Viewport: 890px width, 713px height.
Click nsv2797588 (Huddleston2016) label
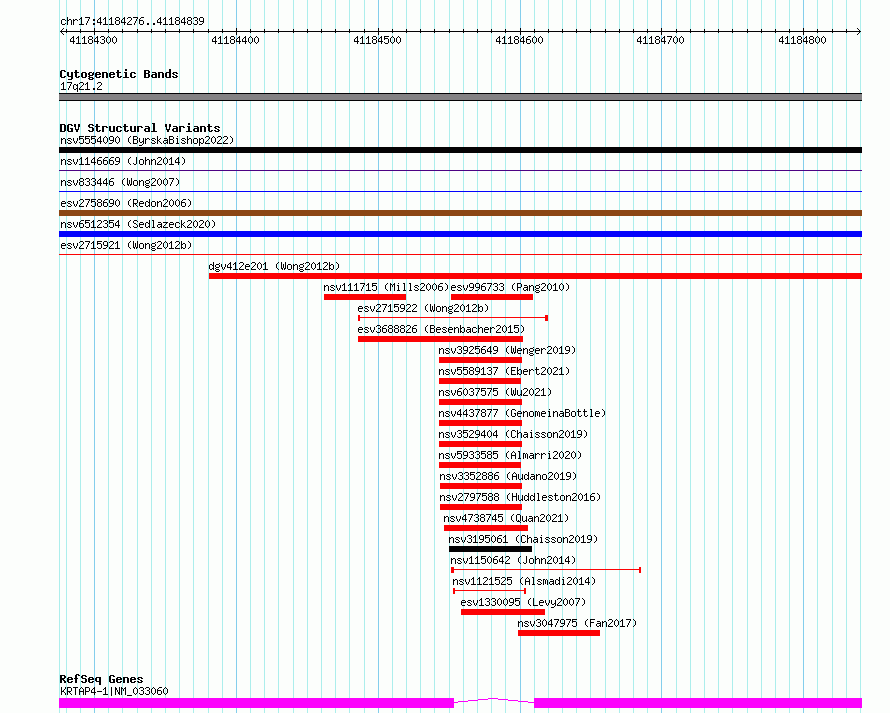click(x=520, y=497)
